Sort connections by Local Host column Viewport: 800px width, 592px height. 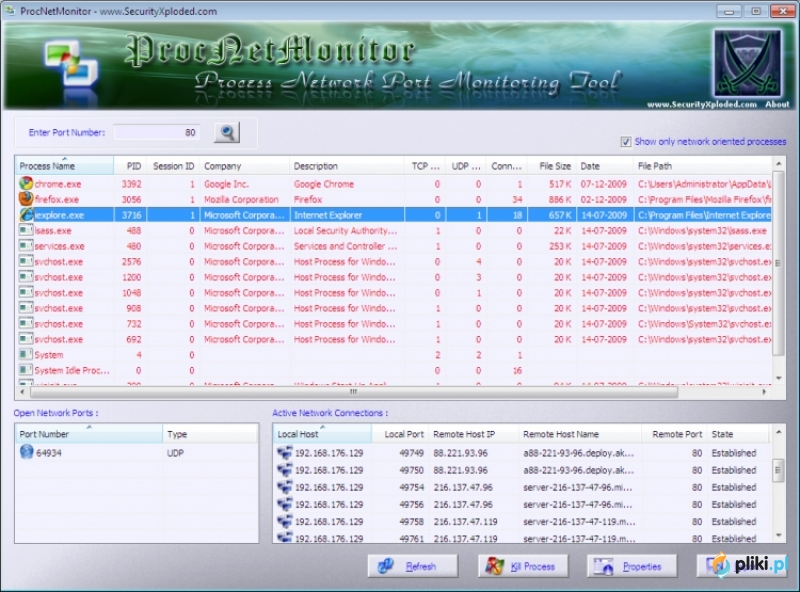(x=322, y=434)
